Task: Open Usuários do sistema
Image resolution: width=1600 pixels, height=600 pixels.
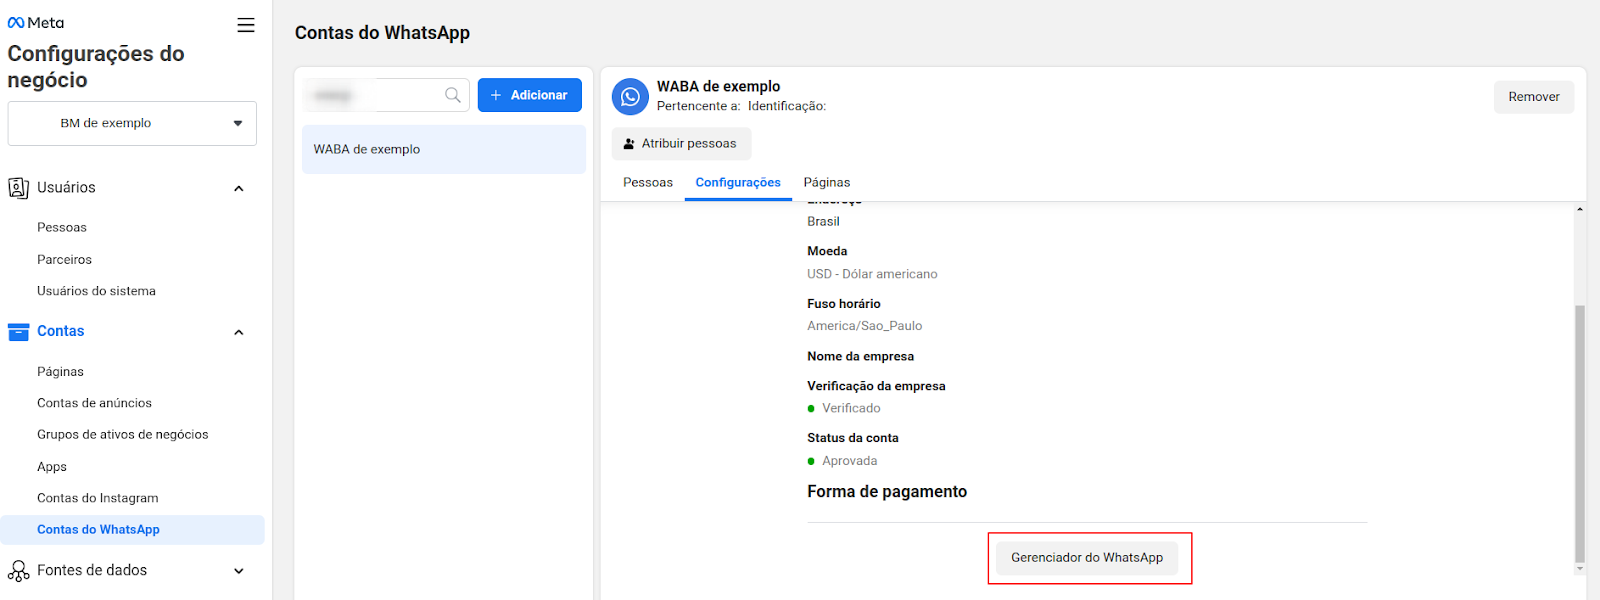Action: [x=96, y=291]
